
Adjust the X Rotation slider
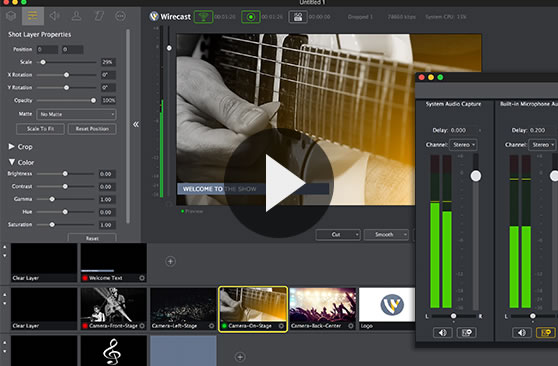66,75
